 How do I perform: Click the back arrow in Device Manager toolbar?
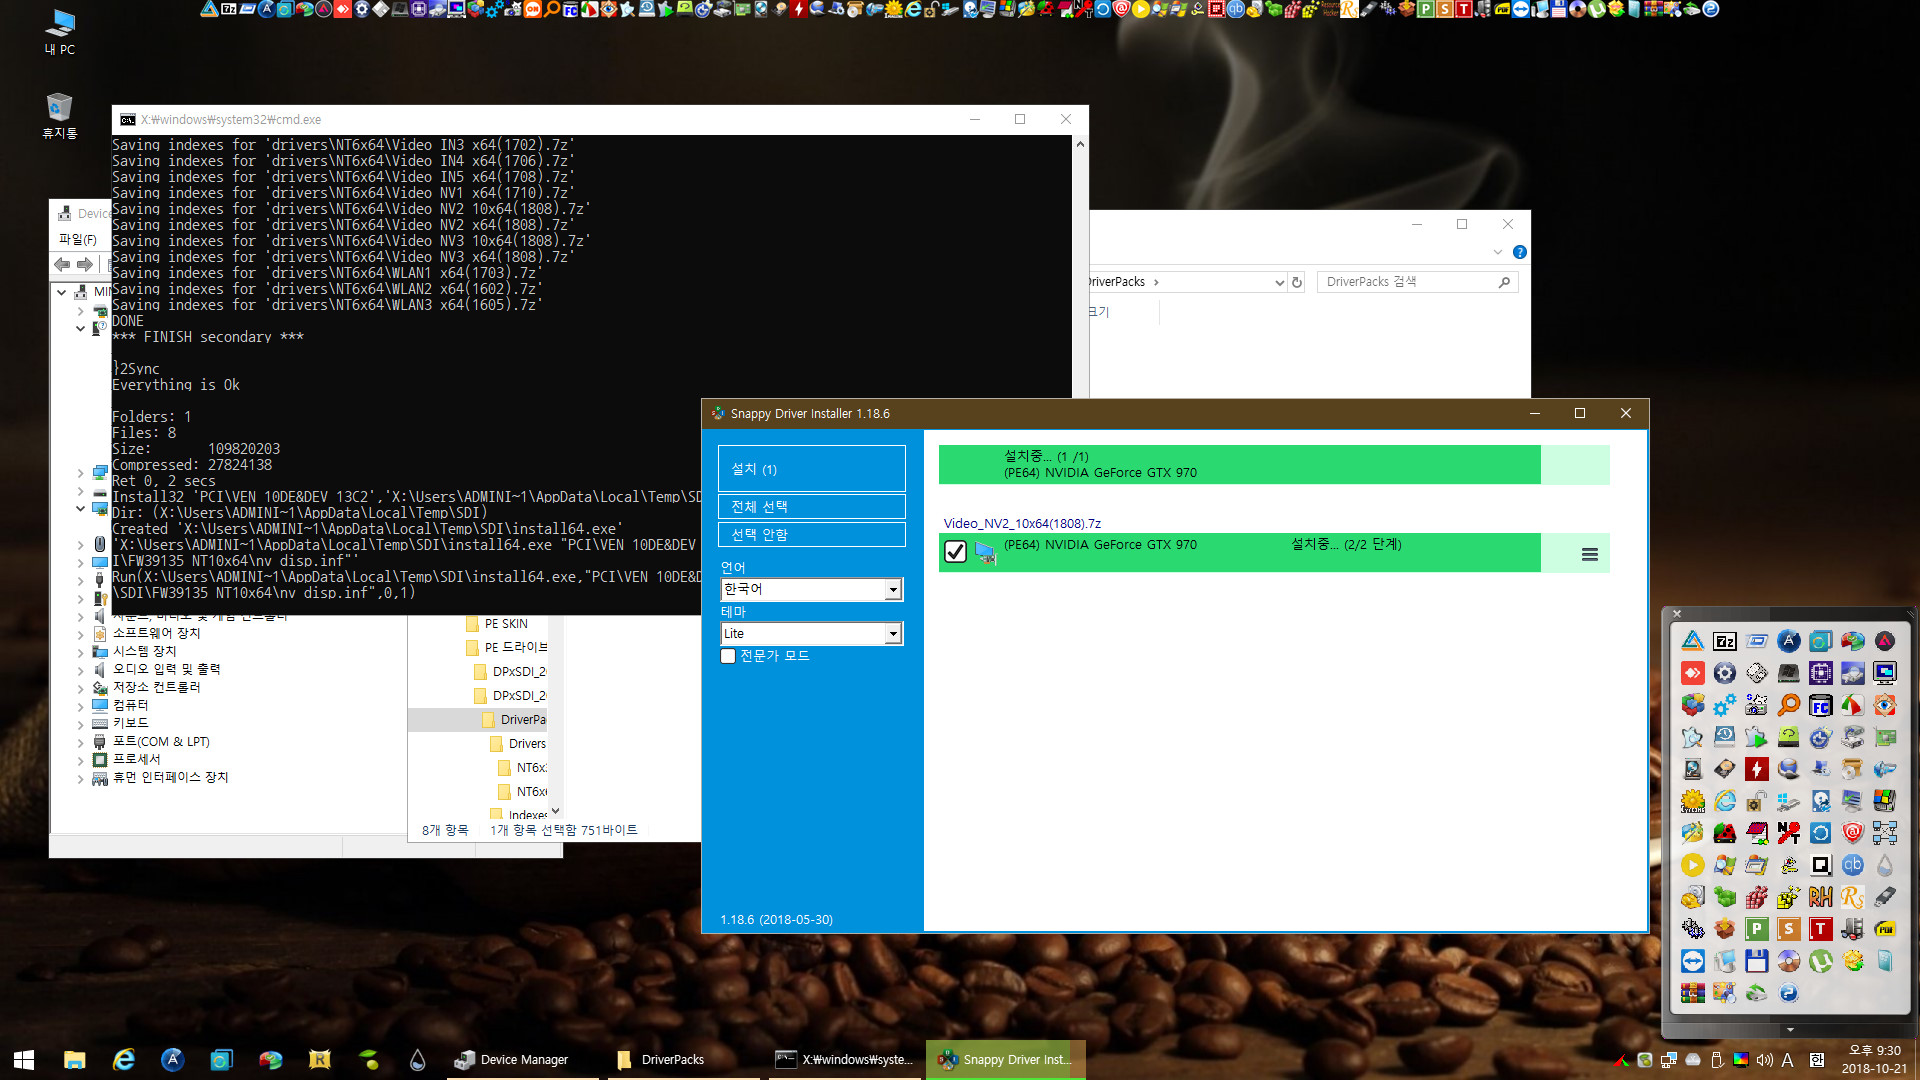pos(62,264)
